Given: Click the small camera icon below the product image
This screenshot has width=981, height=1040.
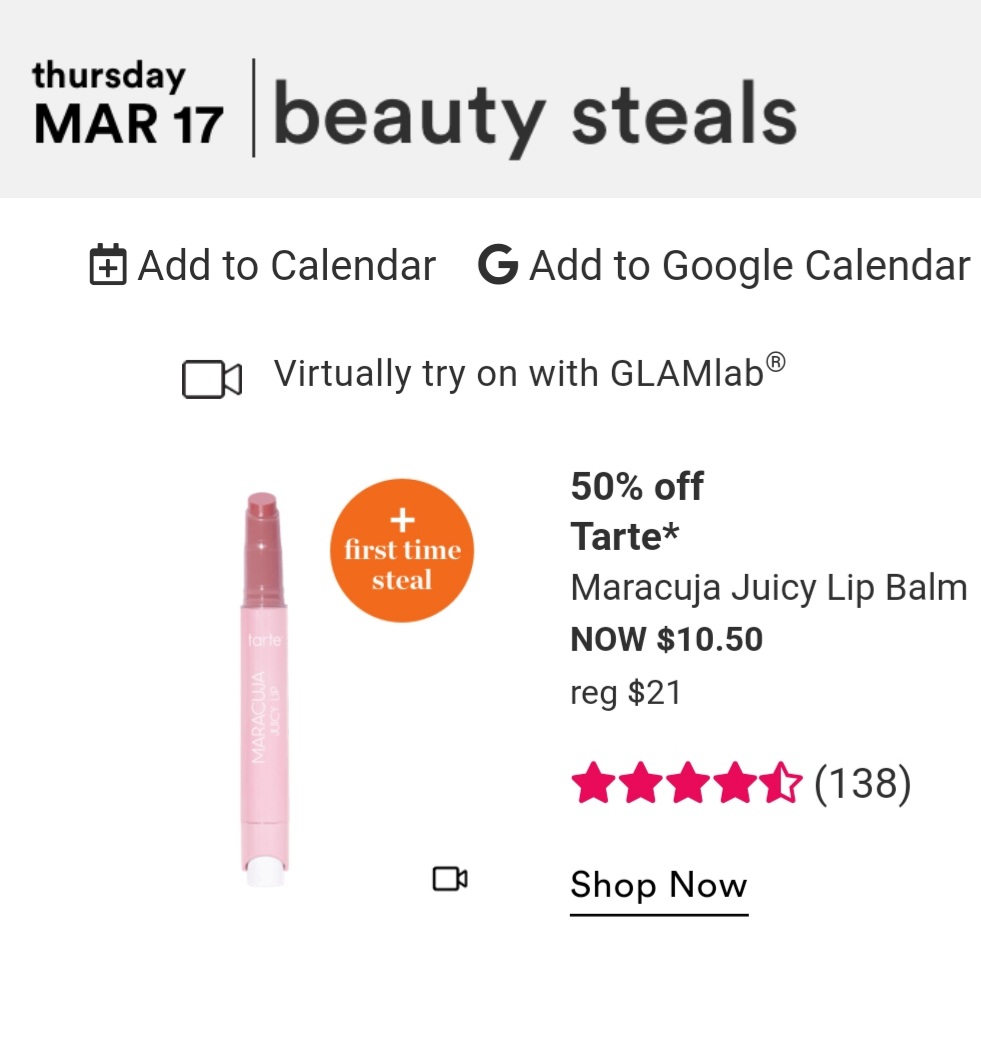Looking at the screenshot, I should [450, 879].
